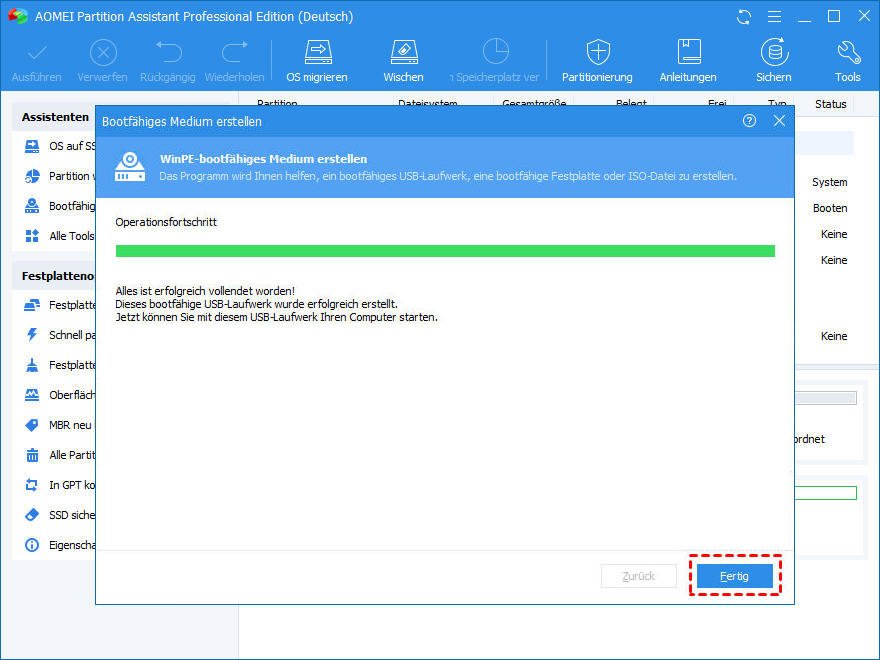The image size is (880, 660).
Task: Open the Anleitungen guide book
Action: (688, 61)
